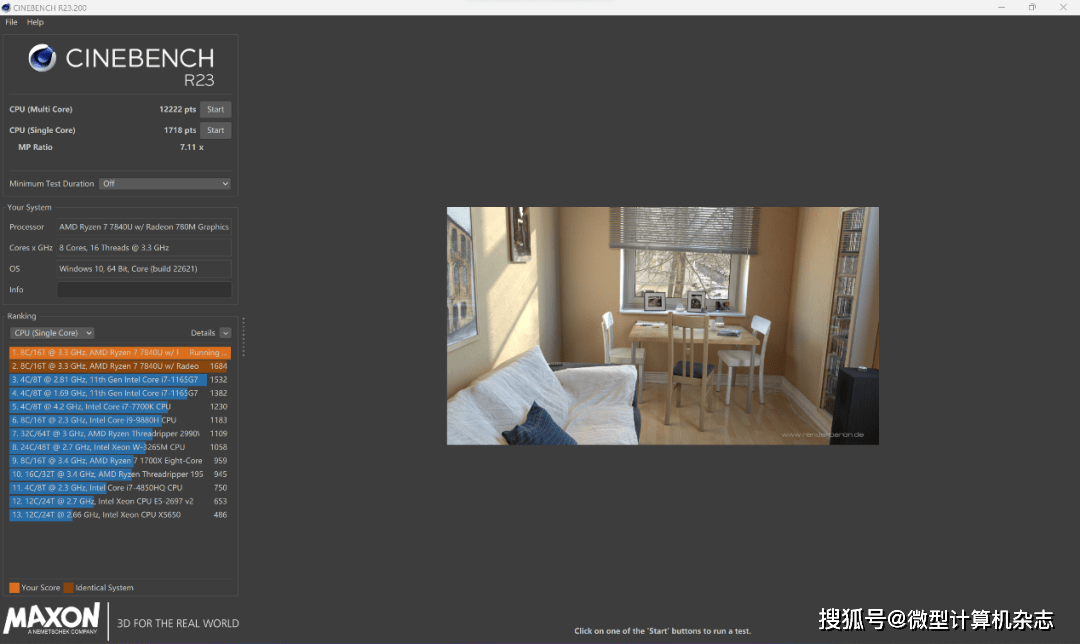Screen dimensions: 1080x644
Task: Click the Cinebench sphere logo icon
Action: pyautogui.click(x=42, y=58)
